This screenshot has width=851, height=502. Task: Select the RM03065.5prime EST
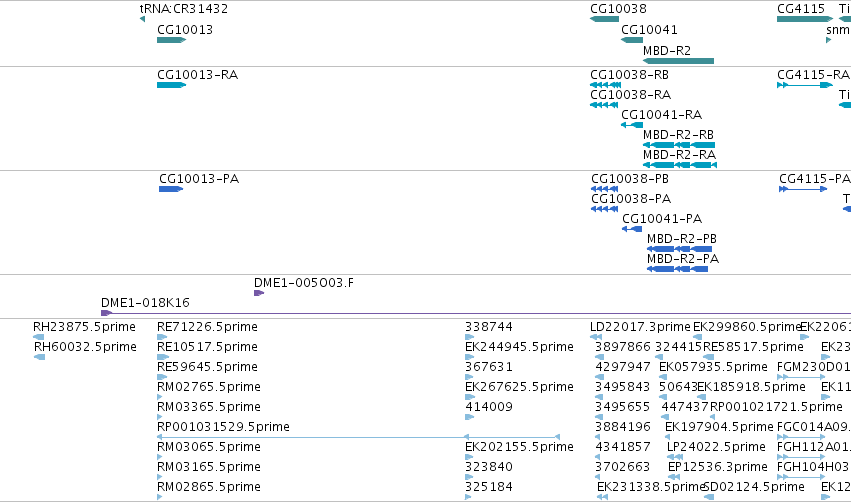[160, 457]
